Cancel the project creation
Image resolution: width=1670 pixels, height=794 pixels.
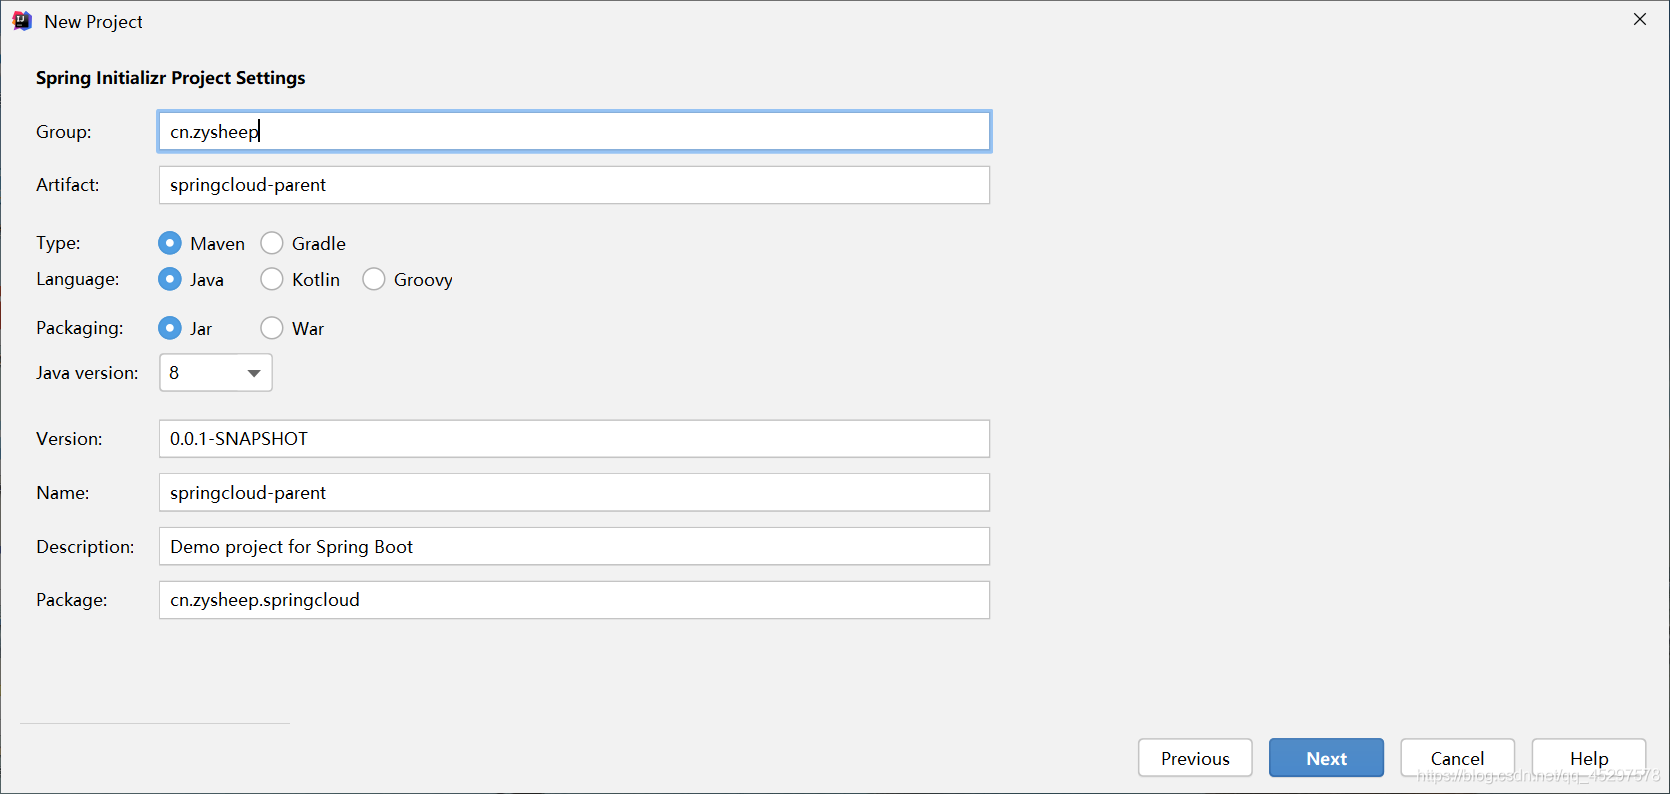1457,758
